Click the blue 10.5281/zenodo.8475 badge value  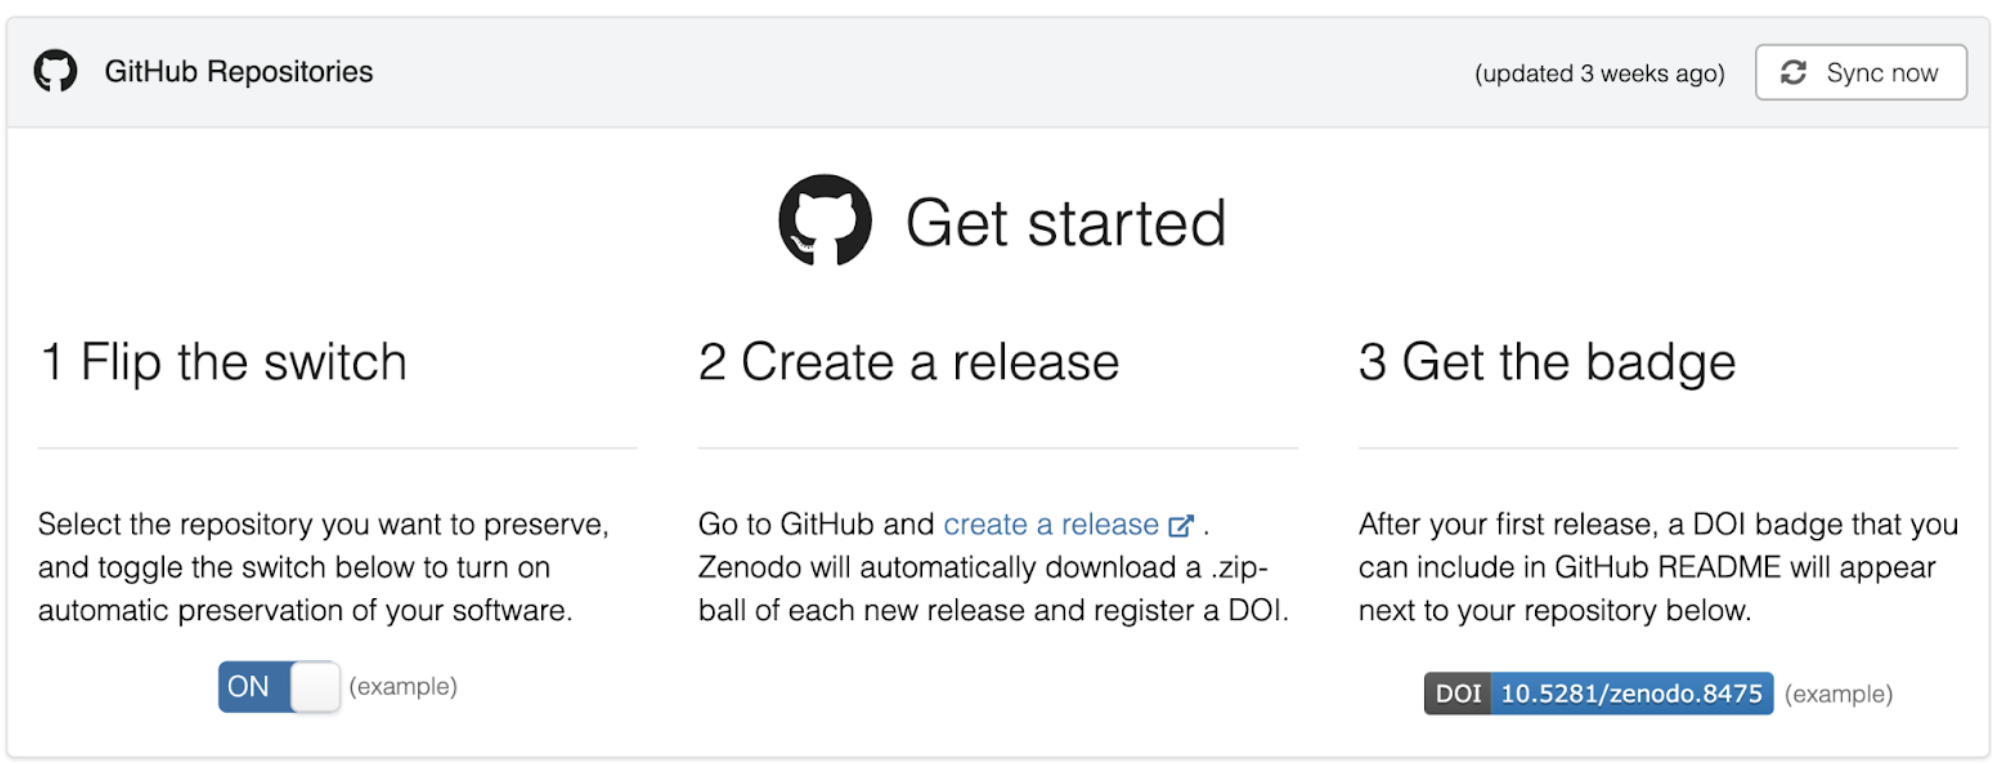click(x=1632, y=693)
